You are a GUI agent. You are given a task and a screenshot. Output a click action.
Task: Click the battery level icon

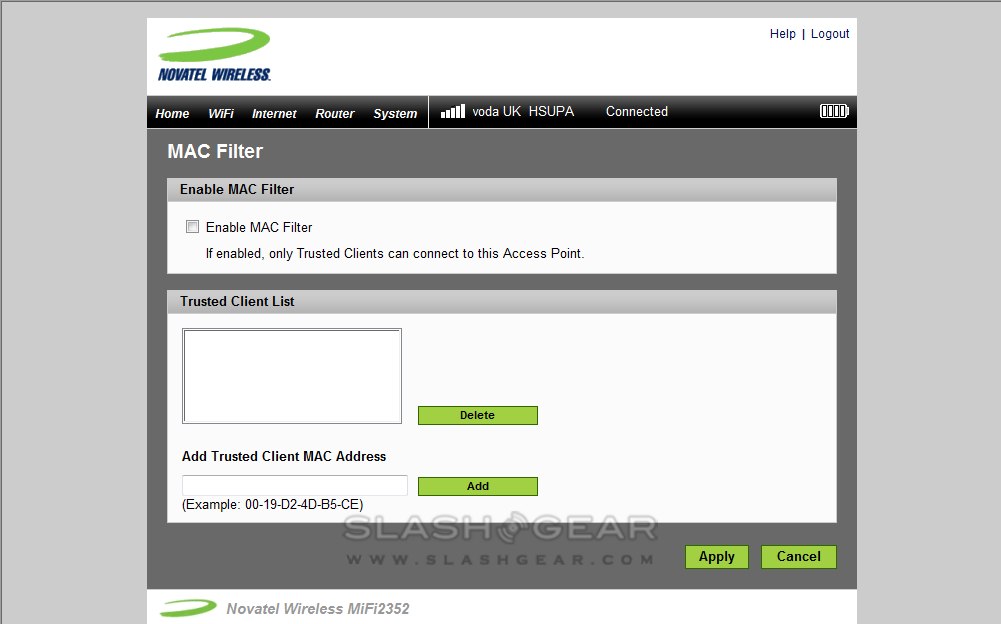(834, 111)
